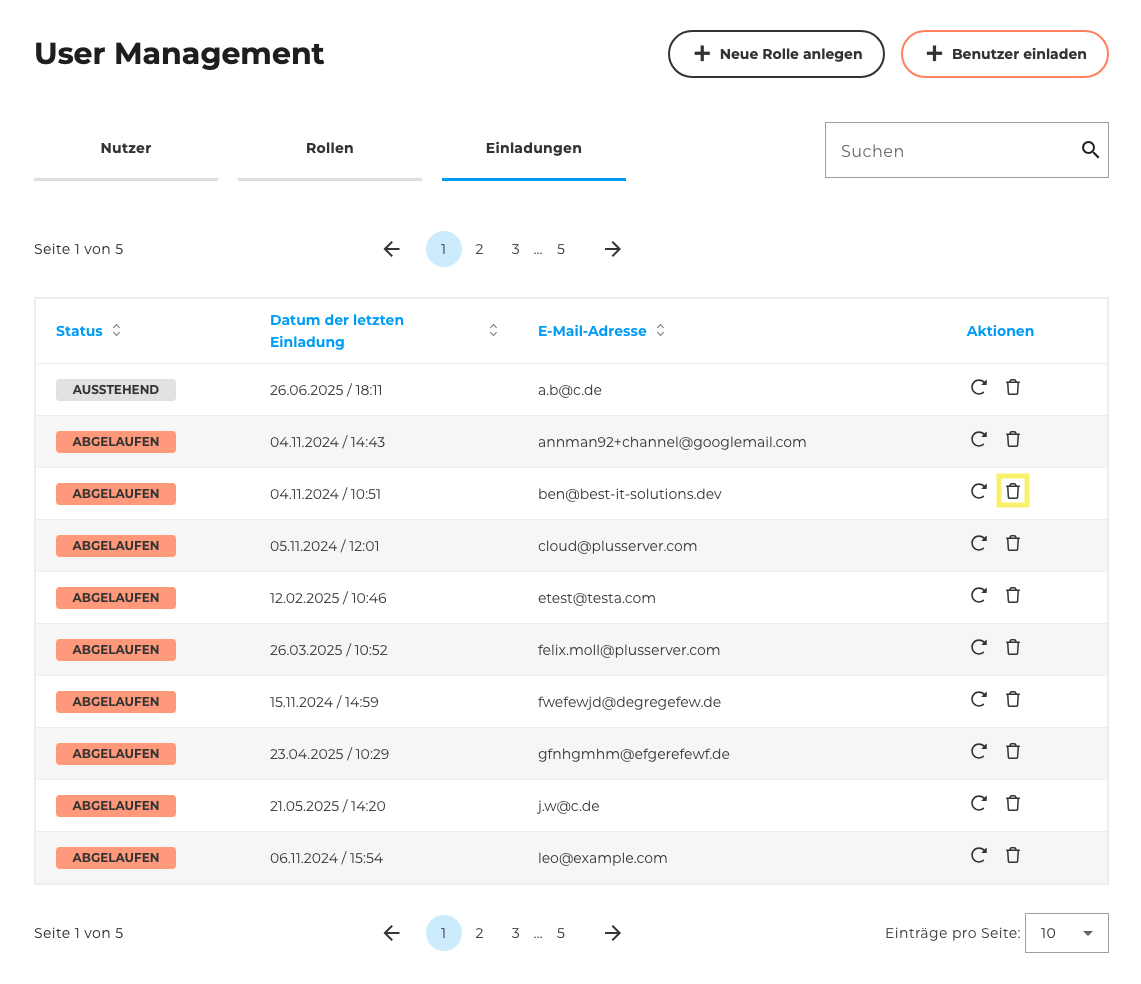Screen dimensions: 1141x984
Task: Switch to the Nutzer tab
Action: (x=125, y=148)
